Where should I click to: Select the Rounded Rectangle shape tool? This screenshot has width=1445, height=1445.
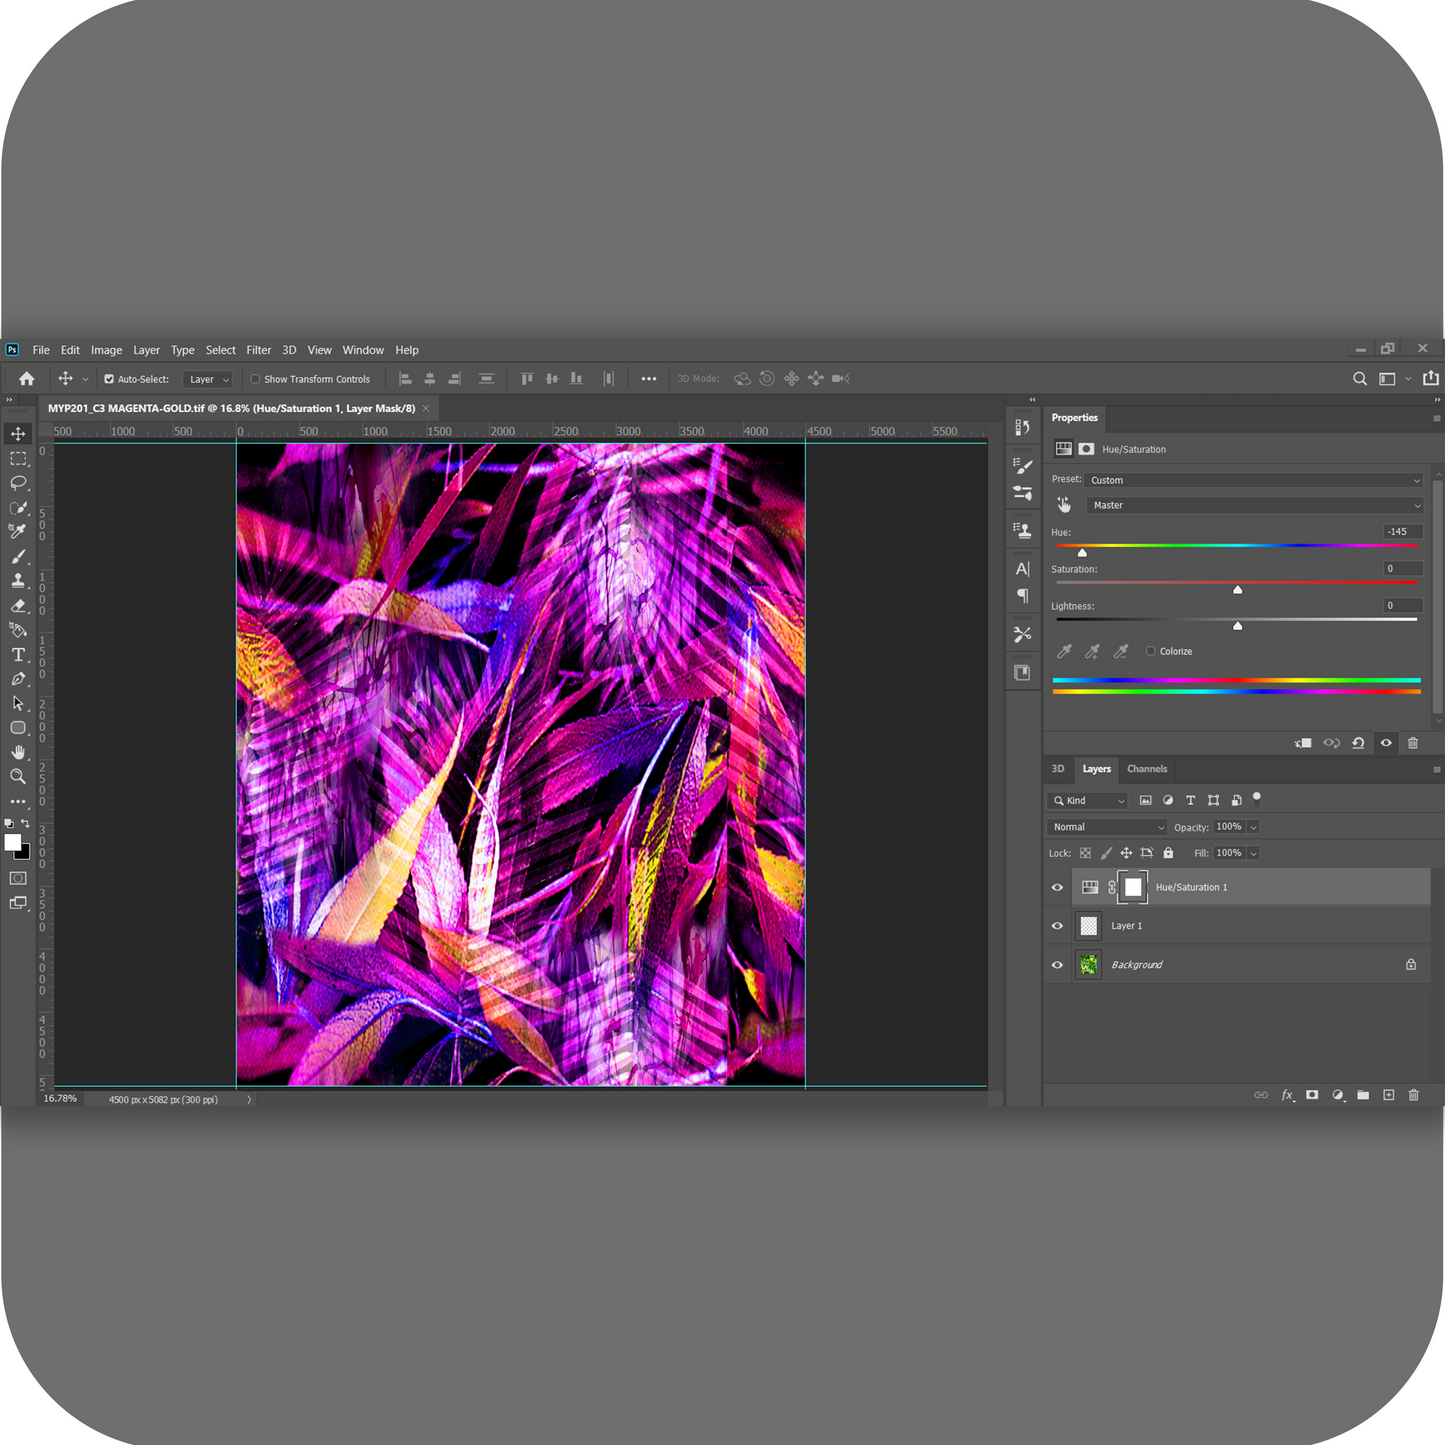(18, 728)
